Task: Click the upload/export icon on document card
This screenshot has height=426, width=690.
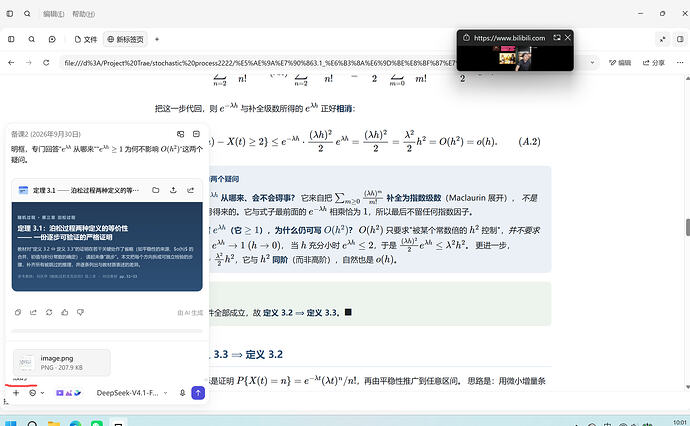Action: pos(173,190)
